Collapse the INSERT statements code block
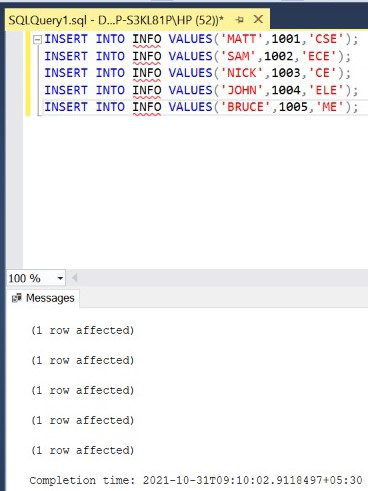Viewport: 368px width, 491px height. tap(38, 40)
